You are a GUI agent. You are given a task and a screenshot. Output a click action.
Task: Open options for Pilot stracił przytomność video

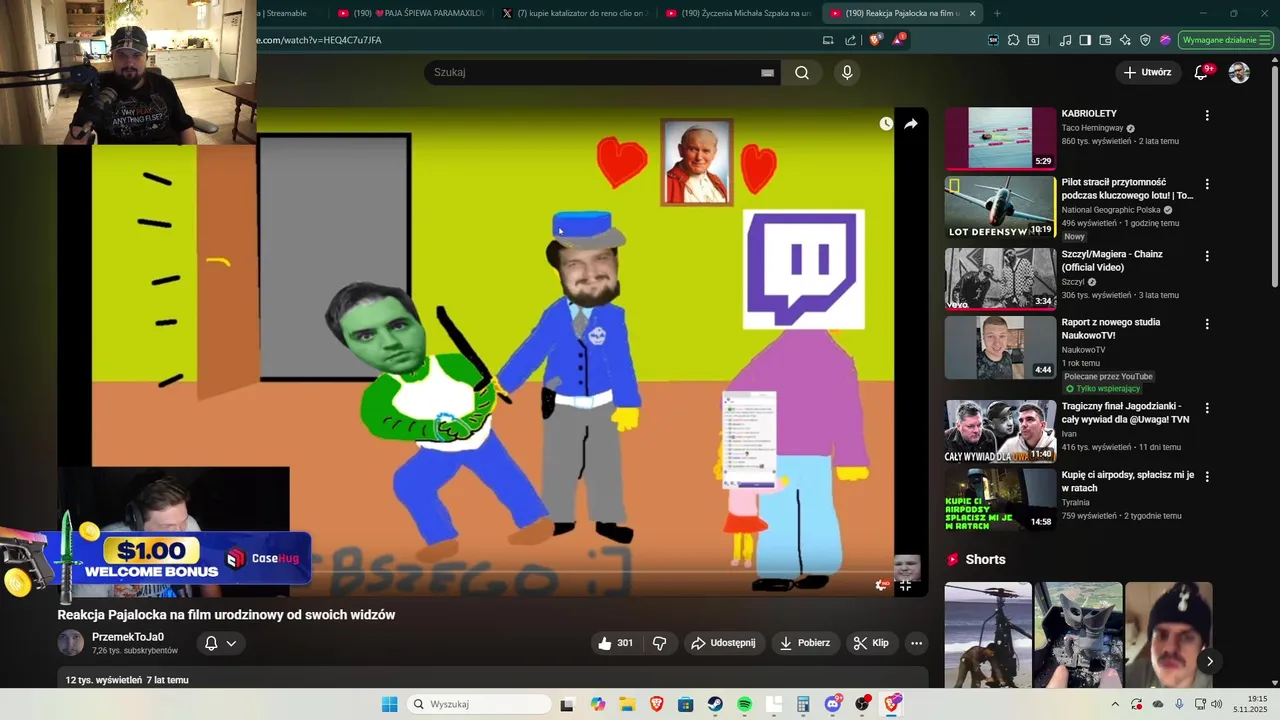(x=1207, y=184)
